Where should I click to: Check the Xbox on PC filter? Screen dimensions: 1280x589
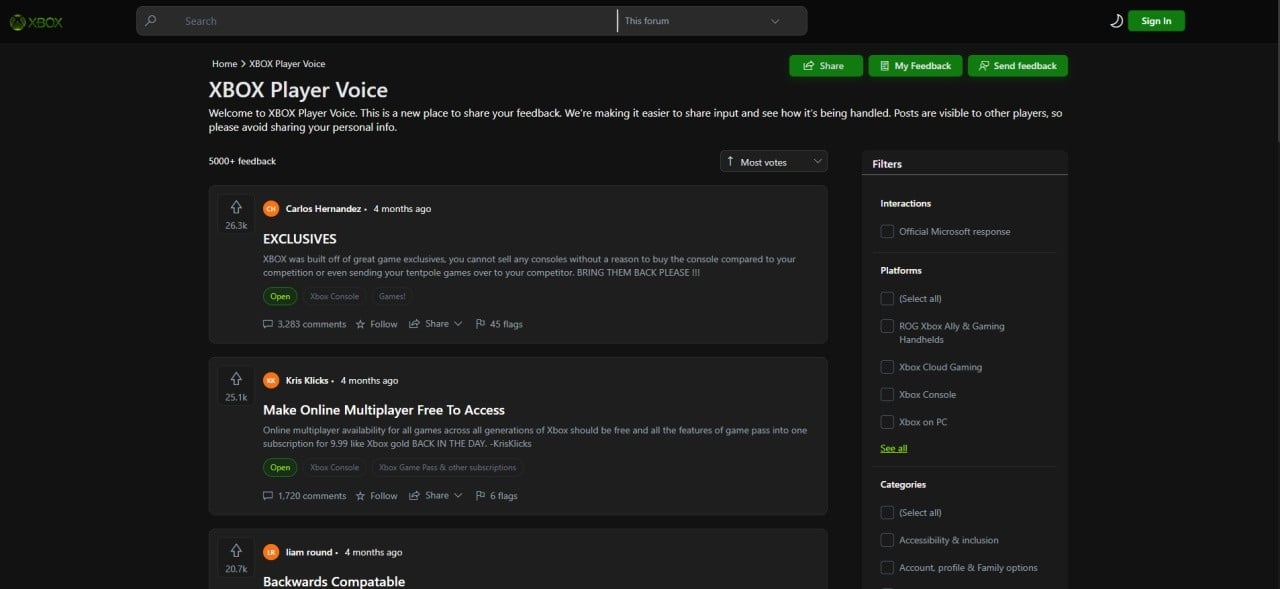(887, 422)
